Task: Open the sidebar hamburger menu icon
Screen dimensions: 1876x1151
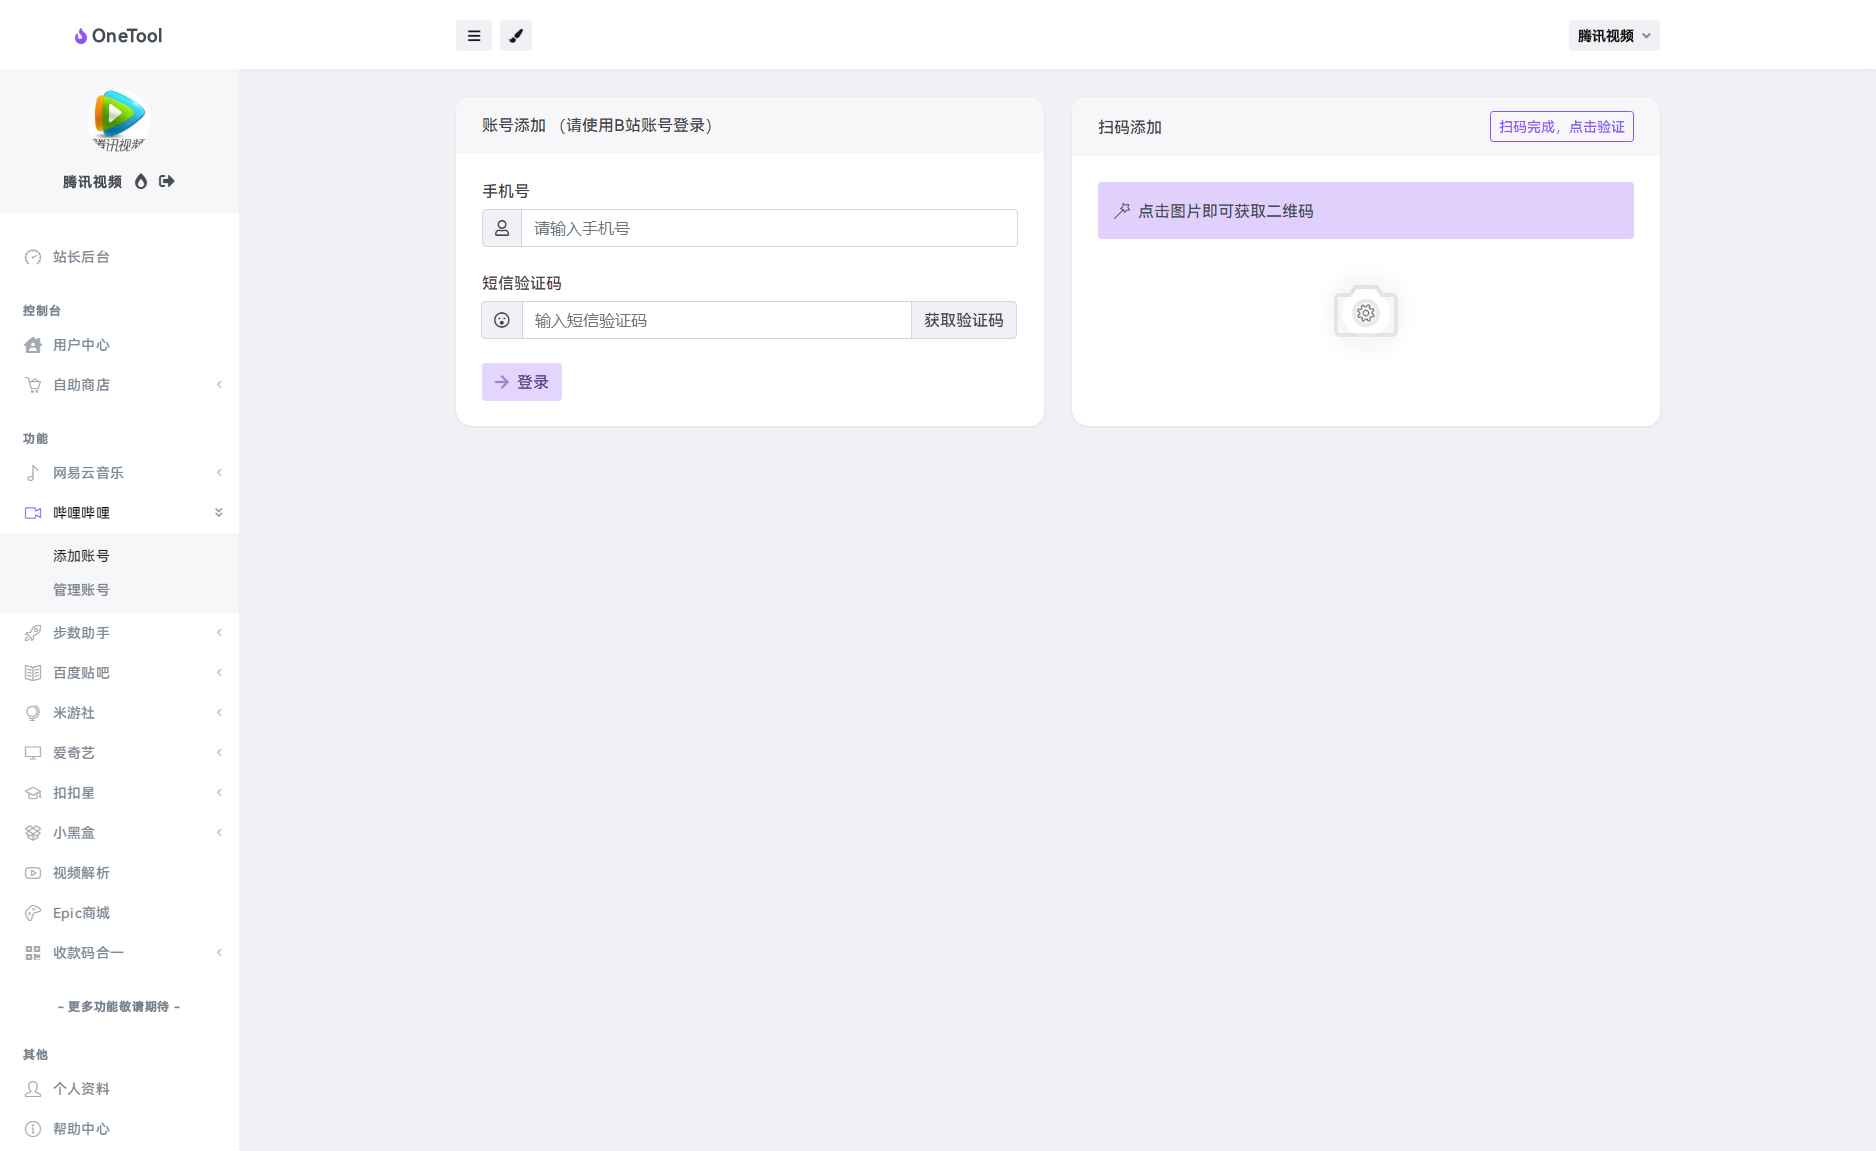Action: pyautogui.click(x=473, y=35)
